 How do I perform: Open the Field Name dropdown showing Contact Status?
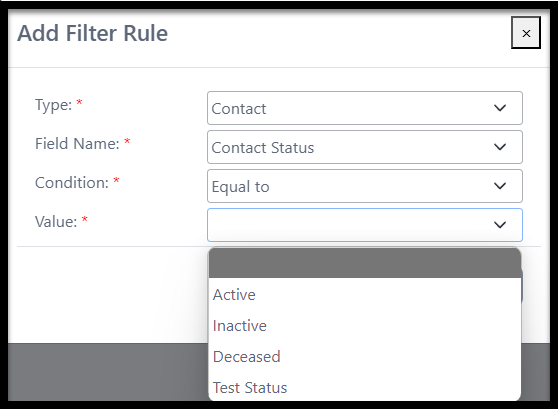[x=365, y=147]
